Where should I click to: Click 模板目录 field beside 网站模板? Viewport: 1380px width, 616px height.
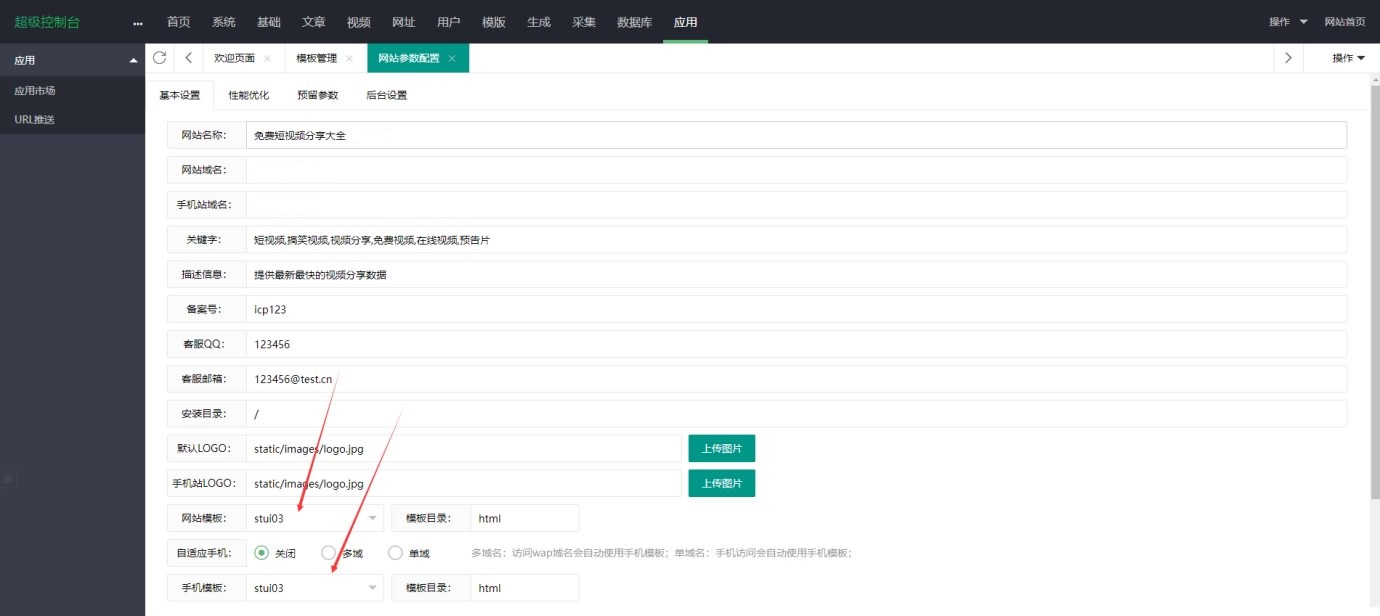tap(525, 518)
